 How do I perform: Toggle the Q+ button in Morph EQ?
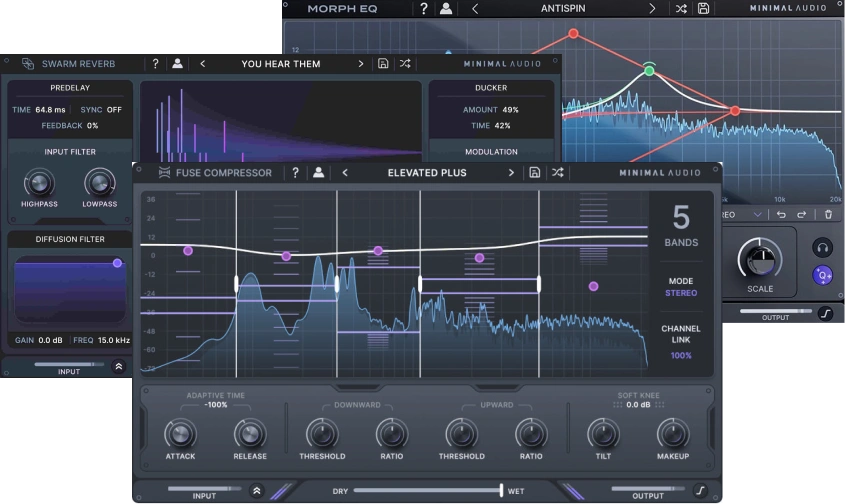[822, 275]
